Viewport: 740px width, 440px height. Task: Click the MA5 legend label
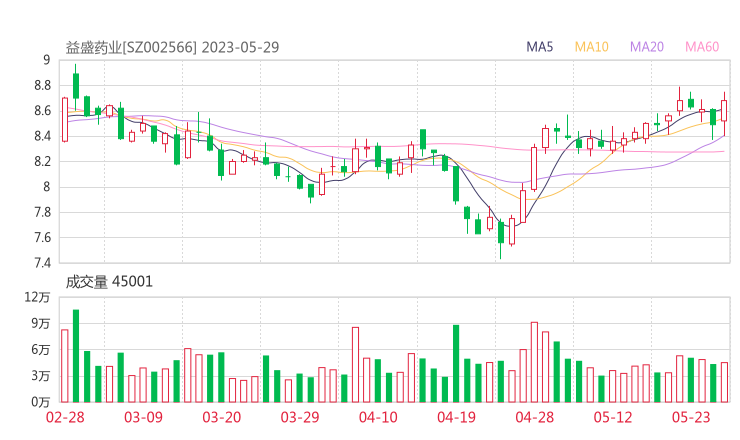pyautogui.click(x=539, y=47)
